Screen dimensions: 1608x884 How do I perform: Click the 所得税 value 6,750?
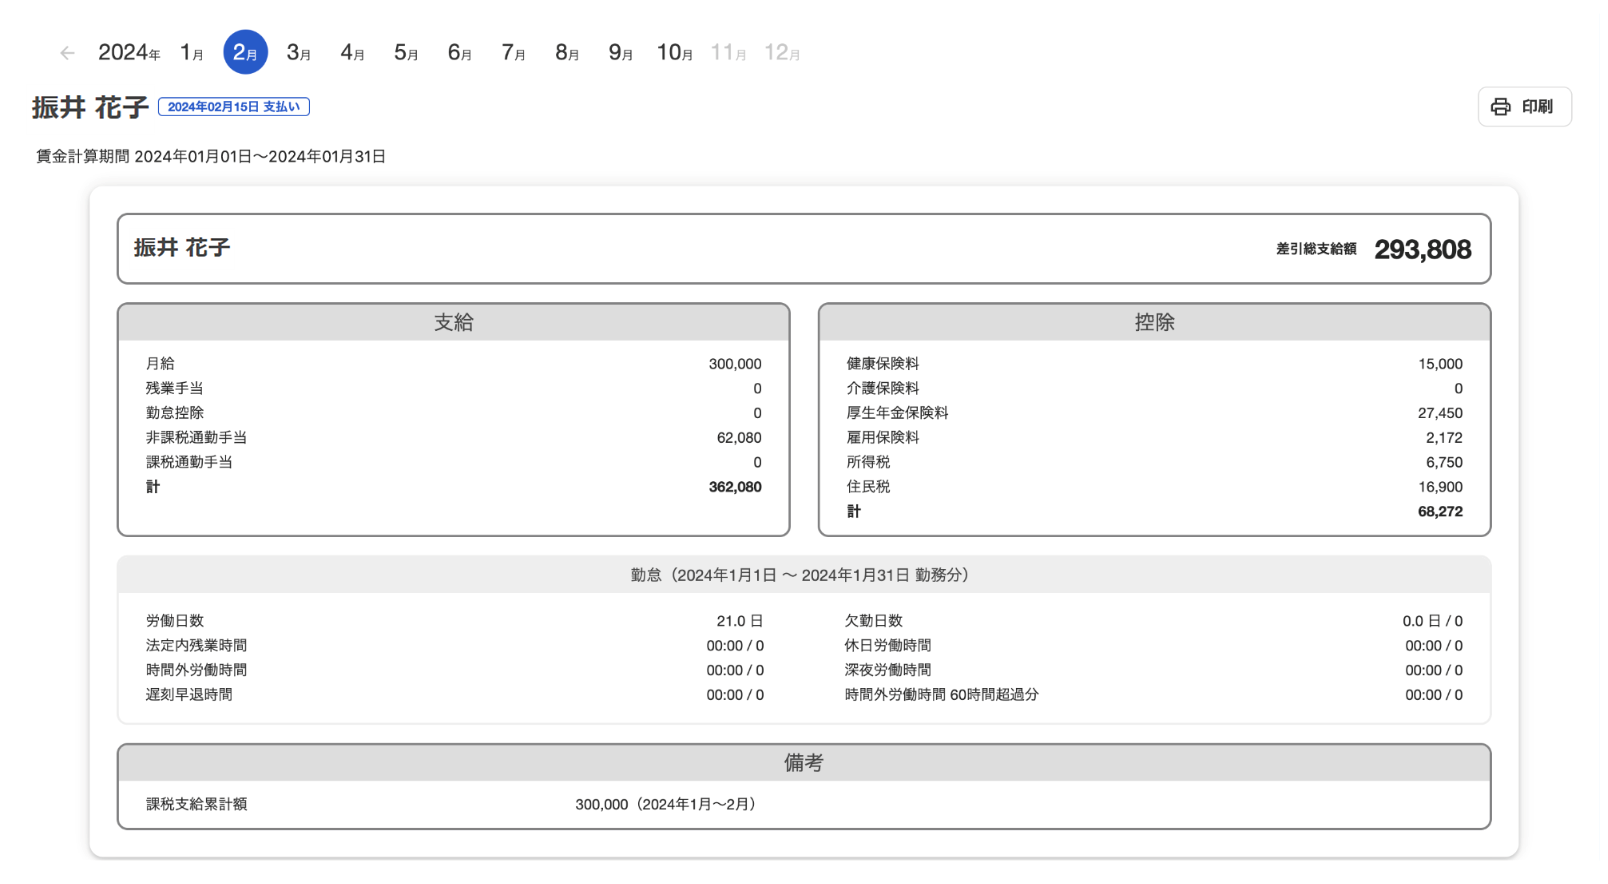click(1444, 462)
